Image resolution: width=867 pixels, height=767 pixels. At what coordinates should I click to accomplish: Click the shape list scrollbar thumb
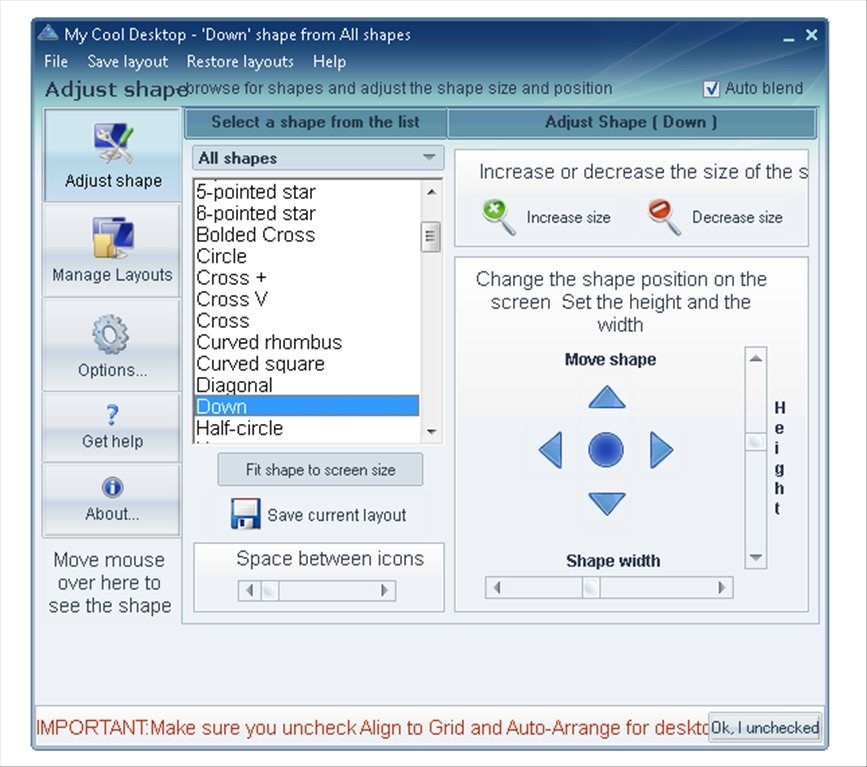430,237
